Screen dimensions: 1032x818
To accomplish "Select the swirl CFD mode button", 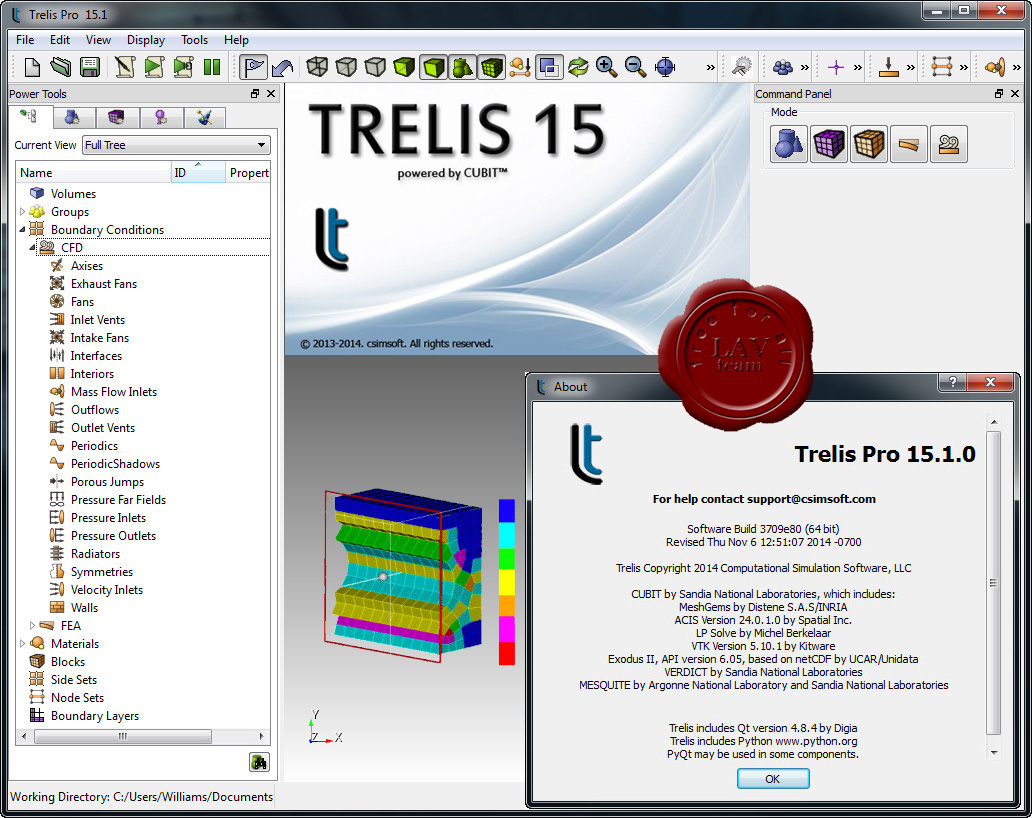I will tap(949, 143).
